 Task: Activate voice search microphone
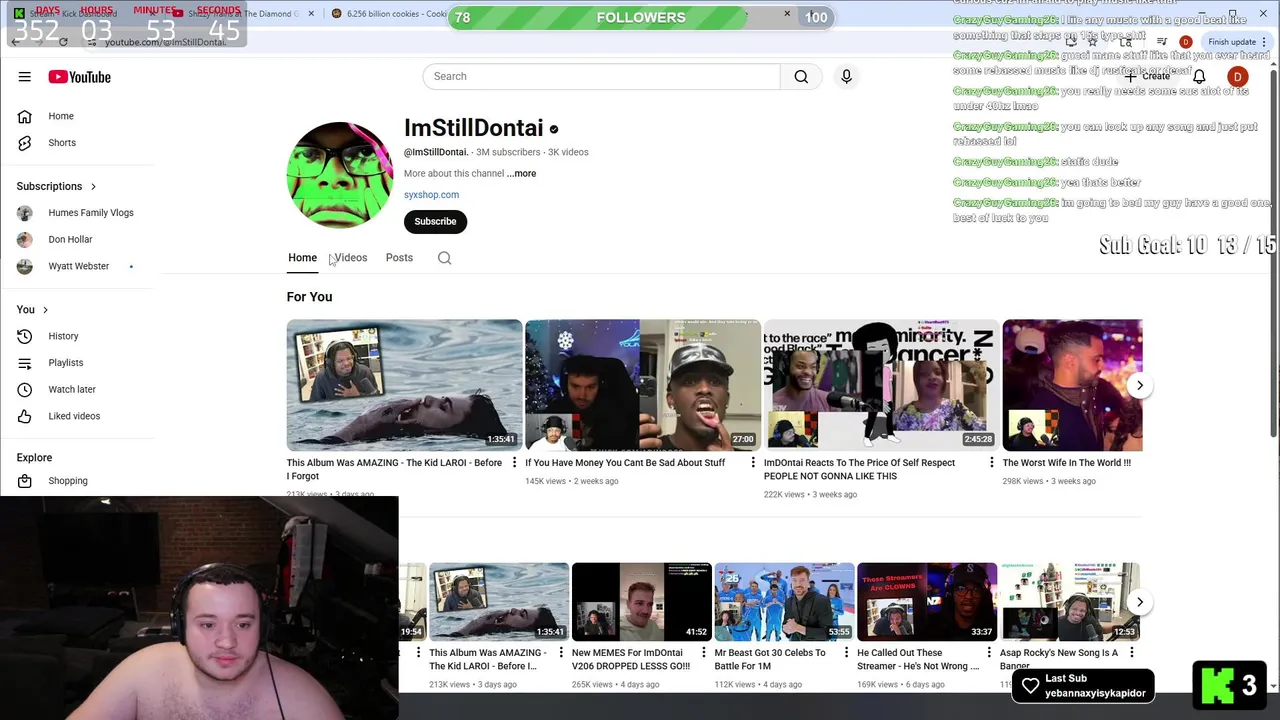(846, 76)
